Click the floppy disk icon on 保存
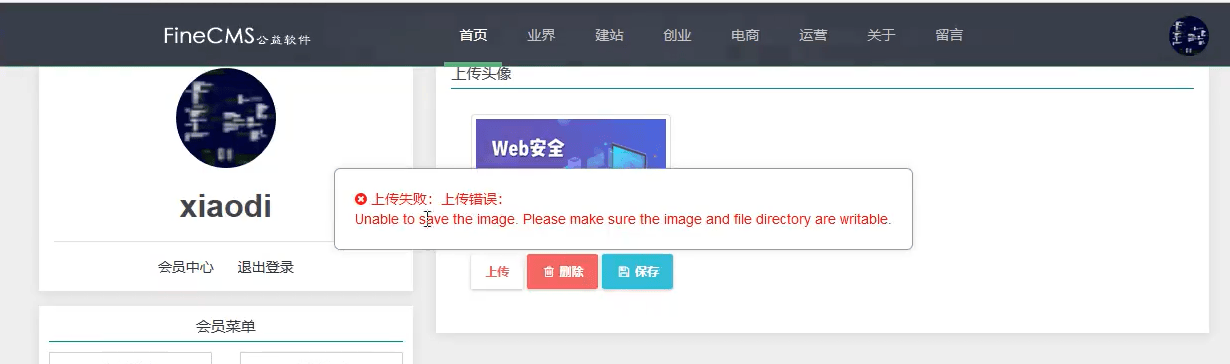The image size is (1230, 364). pyautogui.click(x=623, y=272)
